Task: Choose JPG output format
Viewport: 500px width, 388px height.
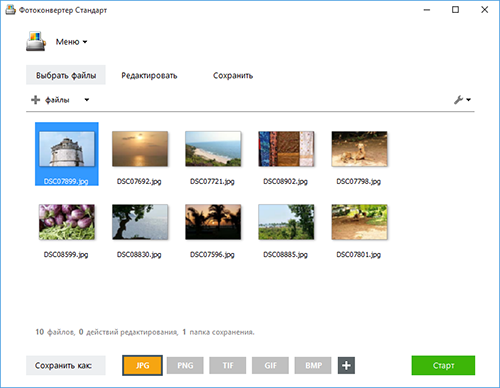Action: coord(142,365)
